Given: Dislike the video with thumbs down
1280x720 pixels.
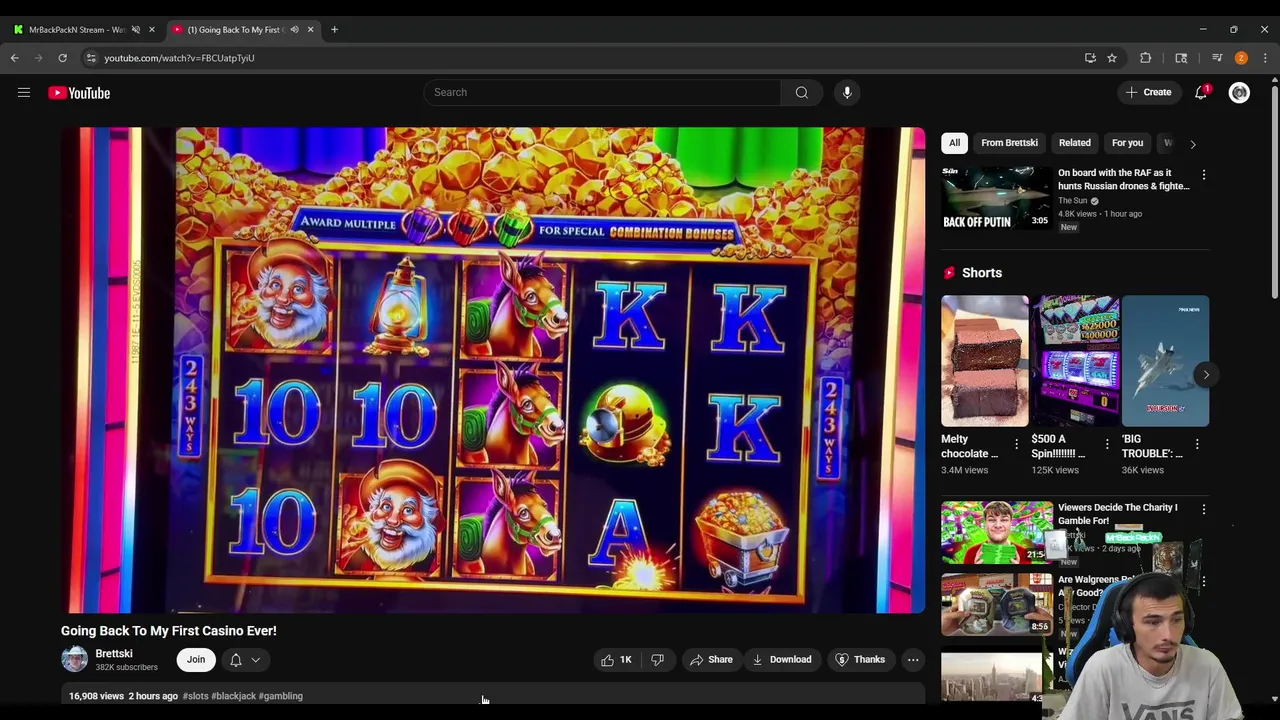Looking at the screenshot, I should point(657,660).
